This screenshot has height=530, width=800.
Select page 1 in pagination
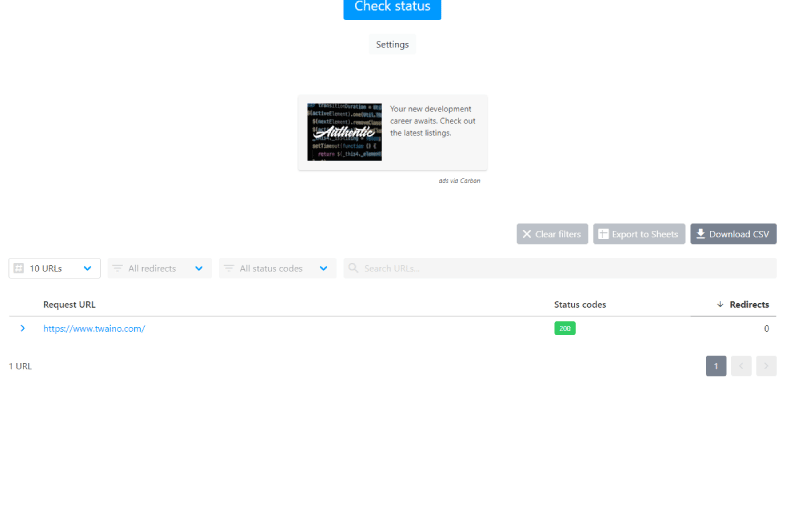pyautogui.click(x=716, y=366)
